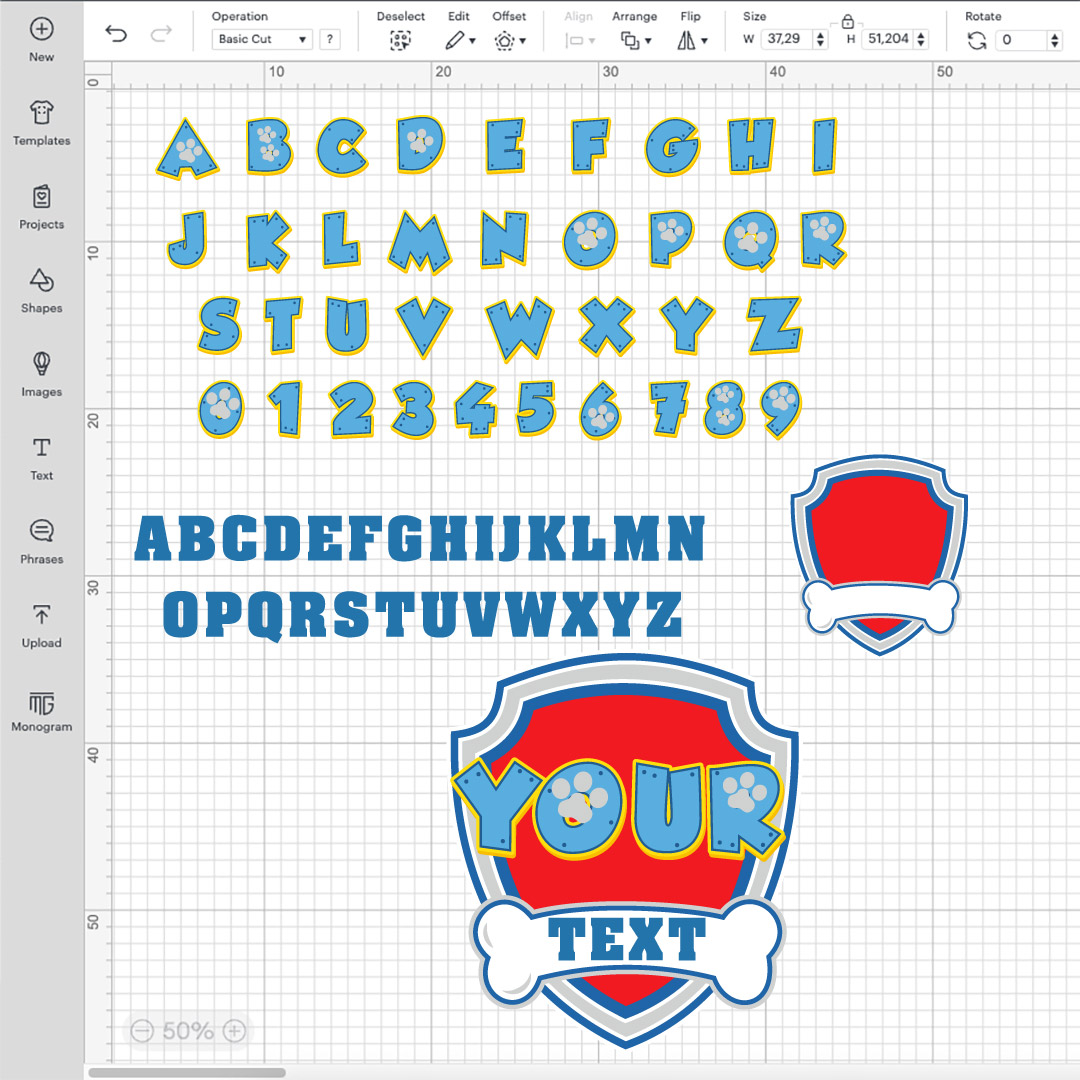The width and height of the screenshot is (1080, 1080).
Task: Click the Deselect tool
Action: point(400,40)
